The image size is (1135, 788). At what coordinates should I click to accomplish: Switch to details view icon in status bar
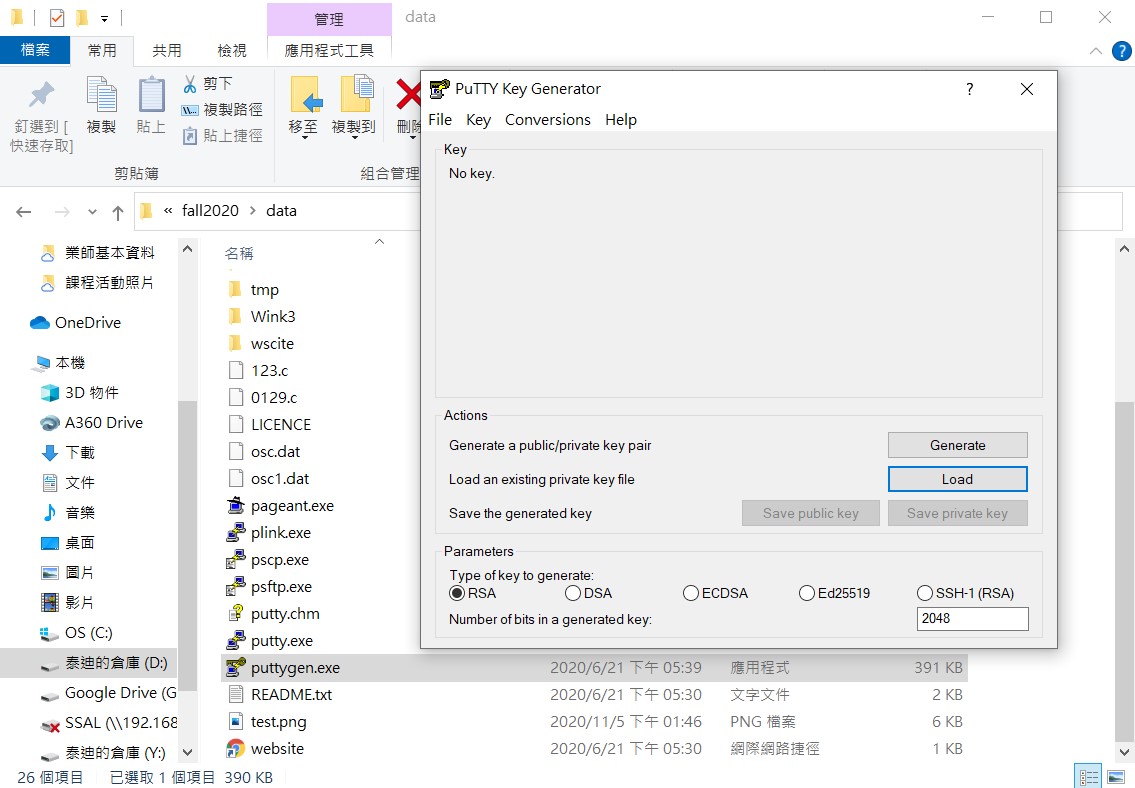(x=1088, y=778)
